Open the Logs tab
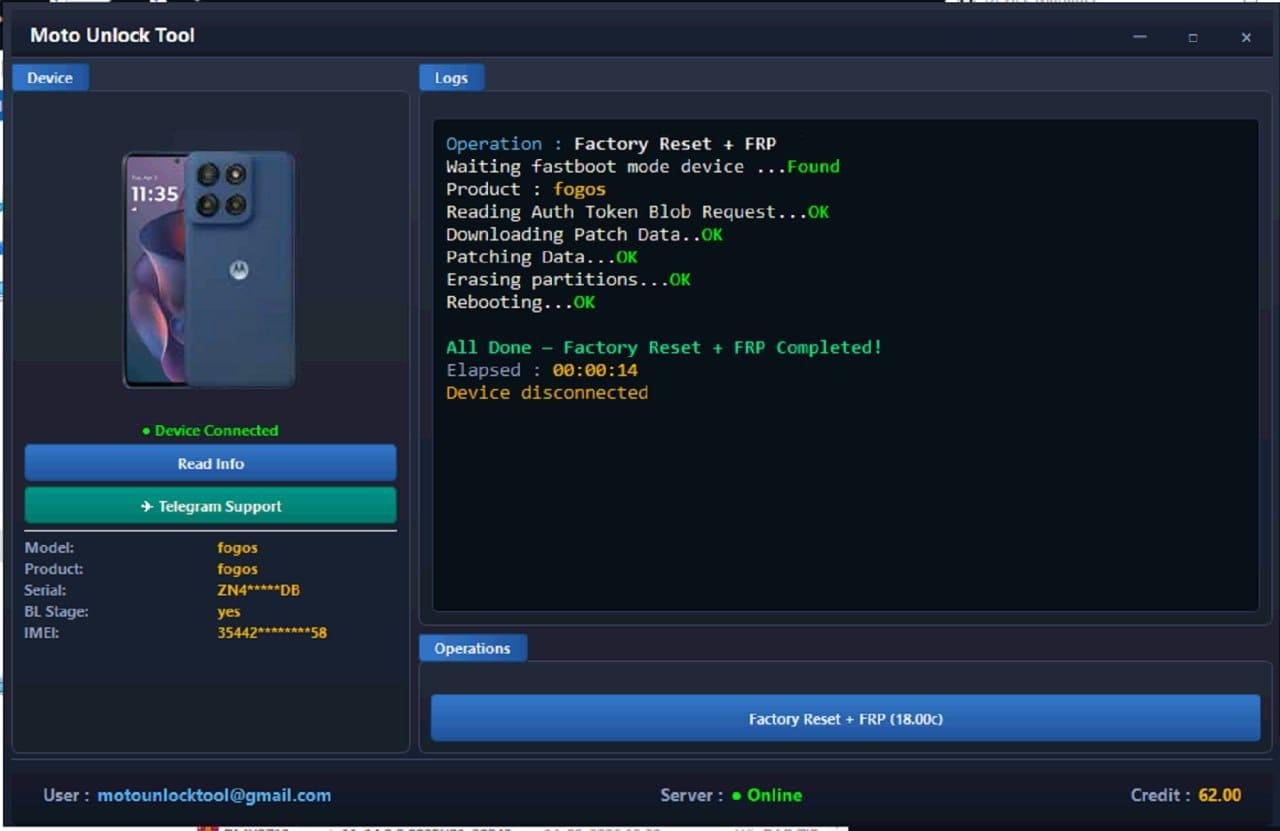1280x831 pixels. click(x=451, y=78)
